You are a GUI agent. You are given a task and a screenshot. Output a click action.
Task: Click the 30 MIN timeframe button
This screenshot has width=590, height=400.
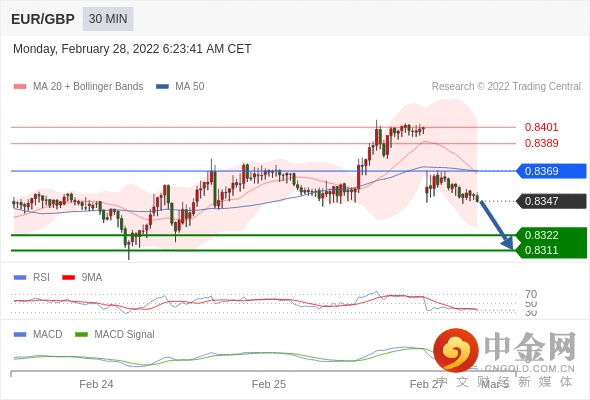[108, 19]
